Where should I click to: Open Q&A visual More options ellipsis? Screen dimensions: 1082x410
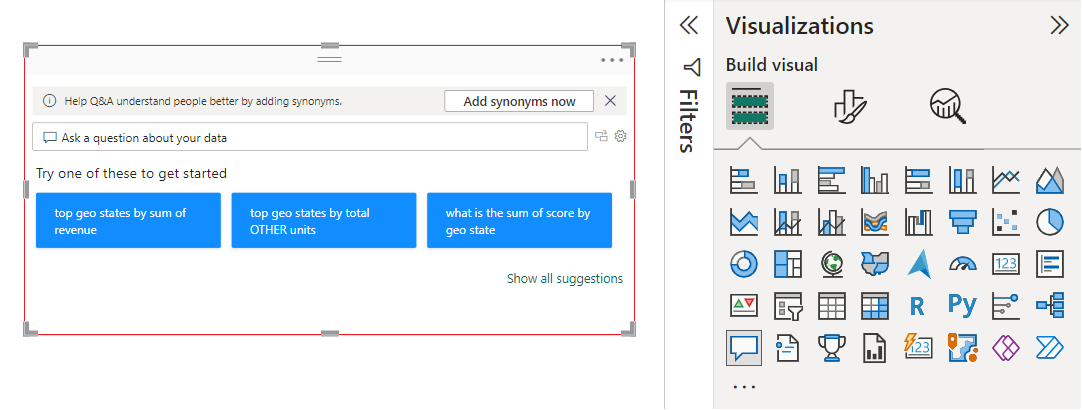pos(612,60)
